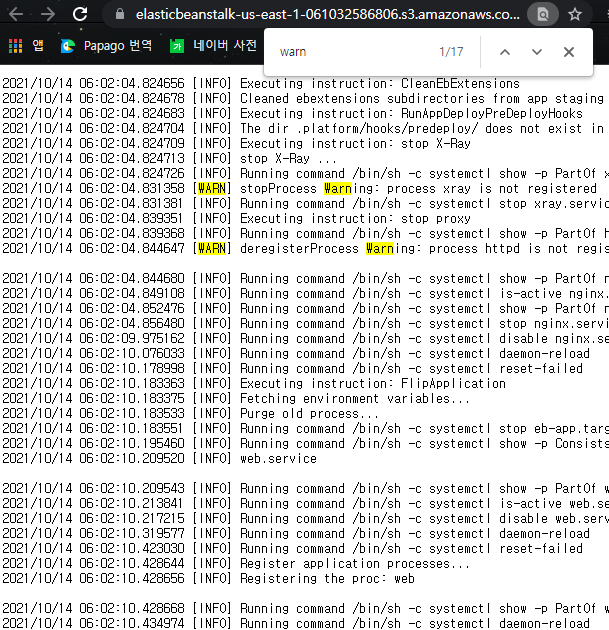Click 'RunAppDeployPreDeployHooks' log text
This screenshot has height=630, width=609.
[492, 113]
